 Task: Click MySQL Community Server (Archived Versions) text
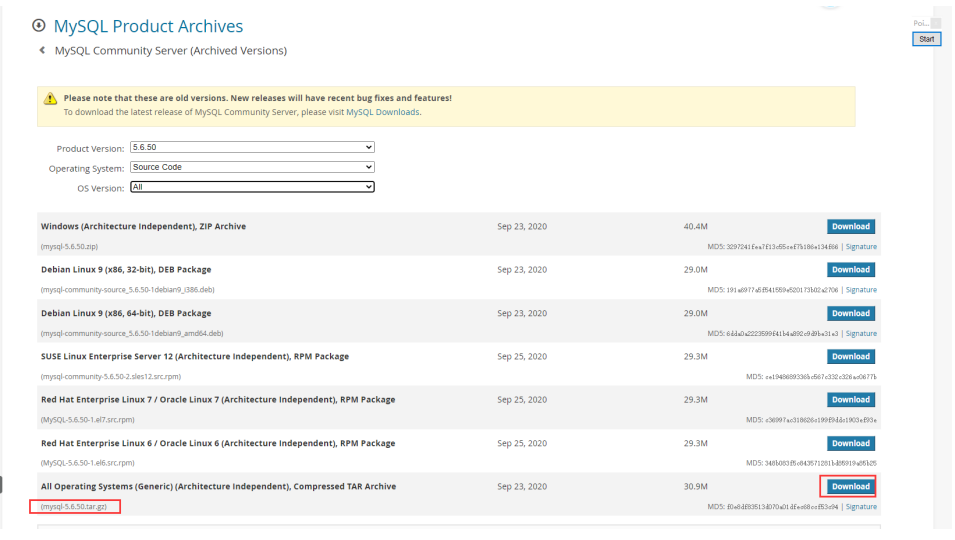[x=171, y=51]
